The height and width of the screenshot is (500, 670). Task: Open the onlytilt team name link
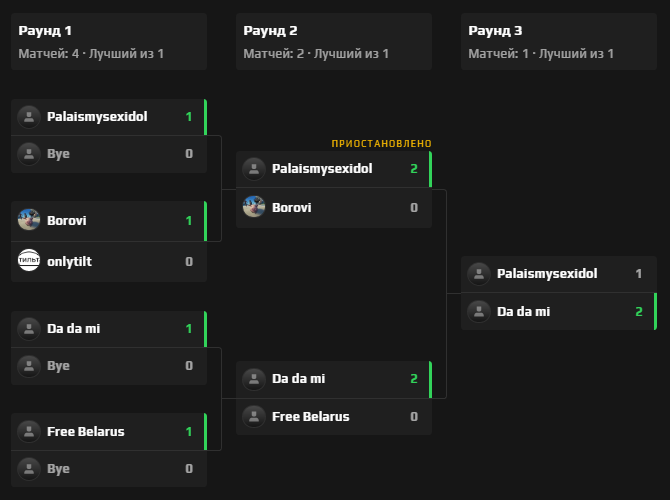pos(71,261)
